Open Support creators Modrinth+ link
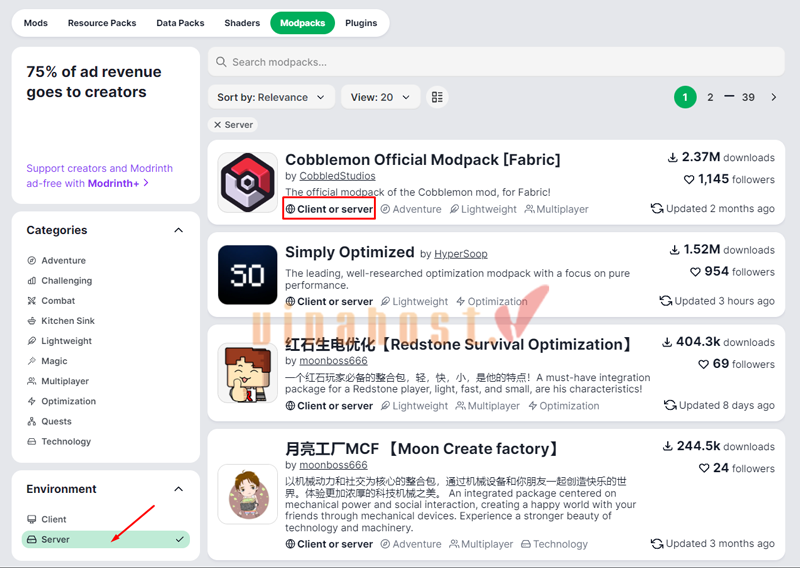 (99, 176)
